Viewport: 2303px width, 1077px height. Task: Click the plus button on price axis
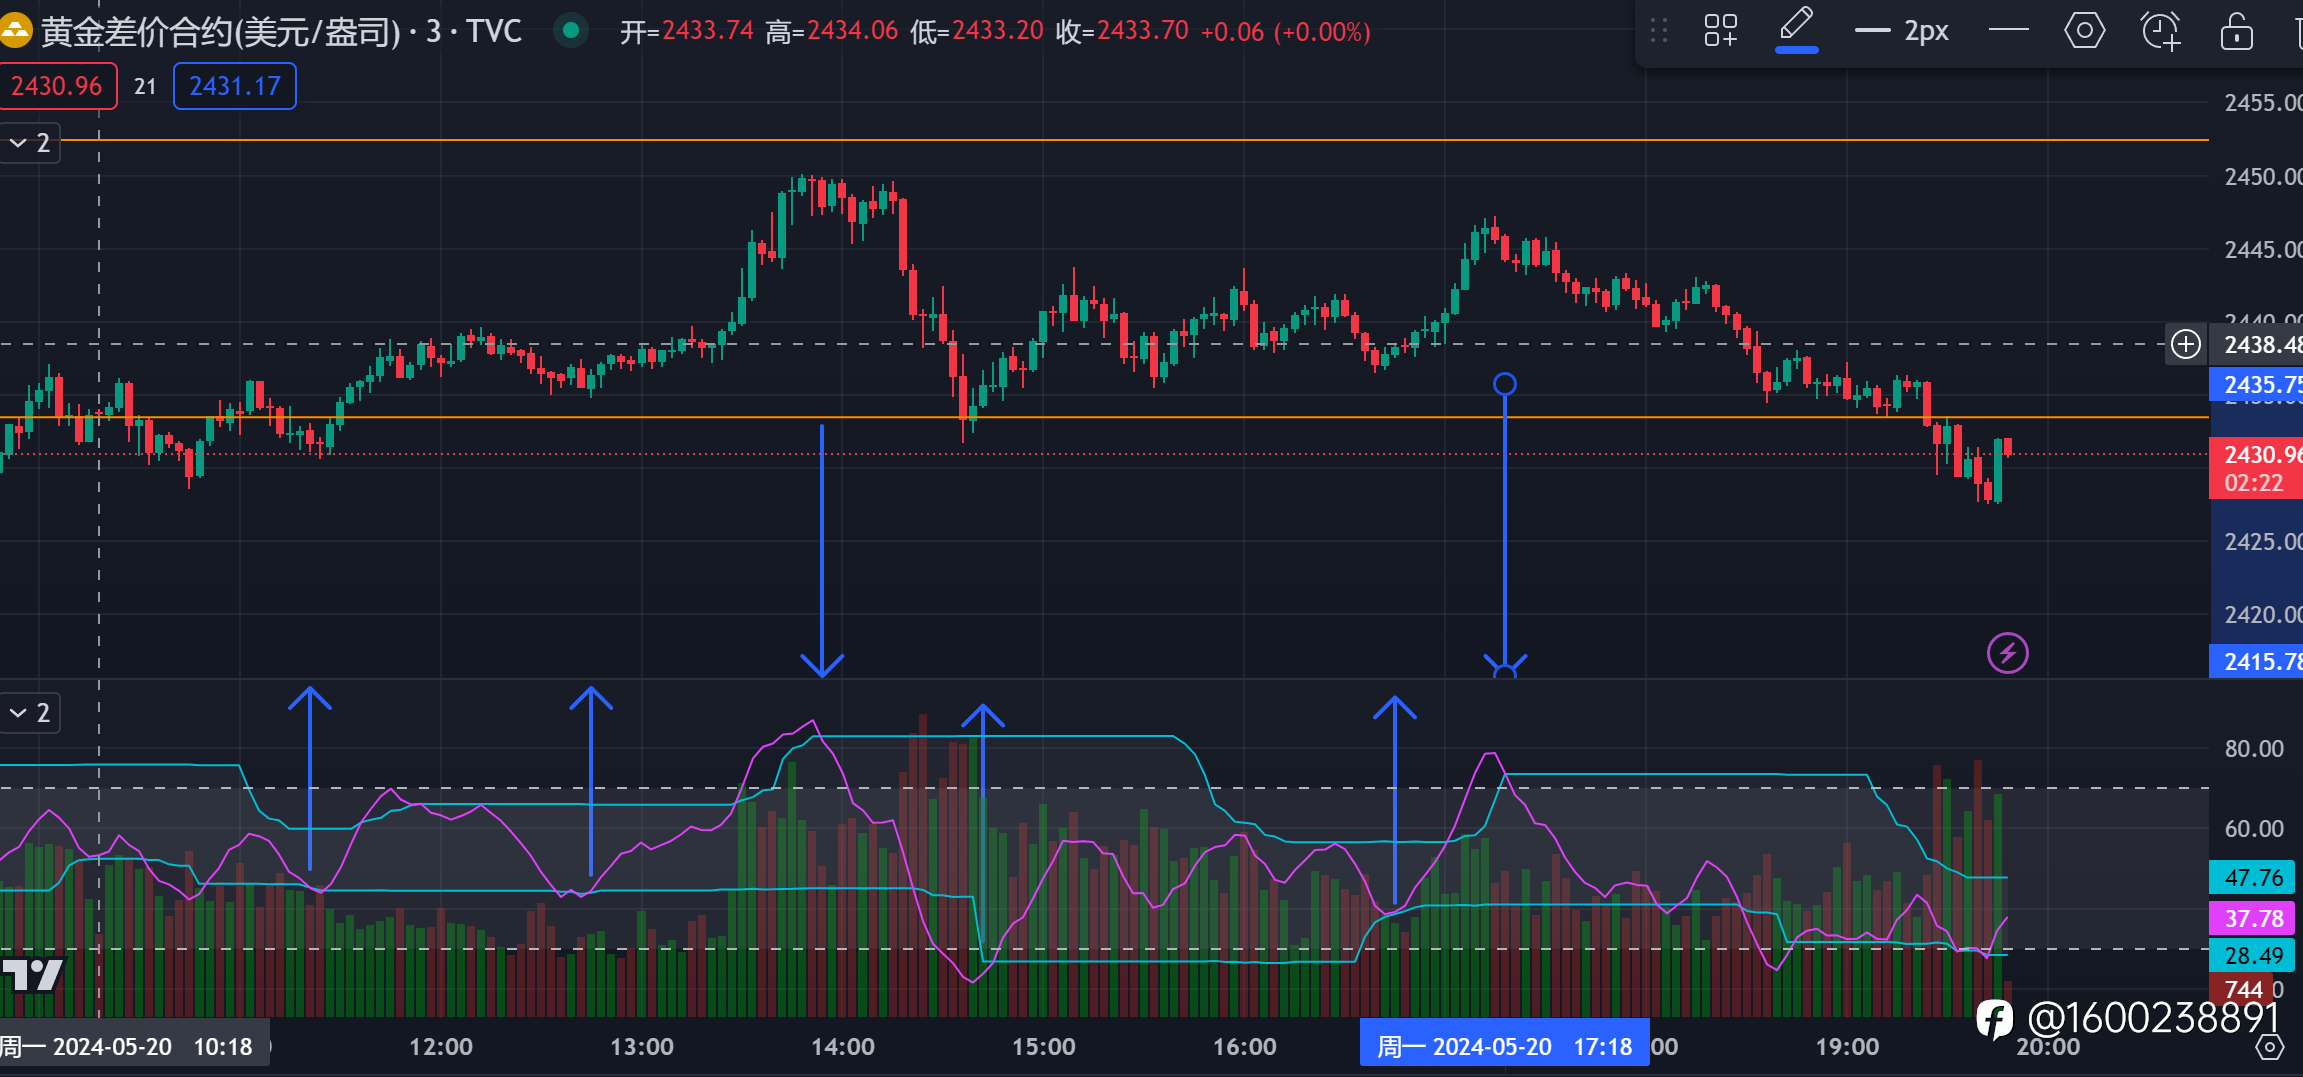(2186, 345)
